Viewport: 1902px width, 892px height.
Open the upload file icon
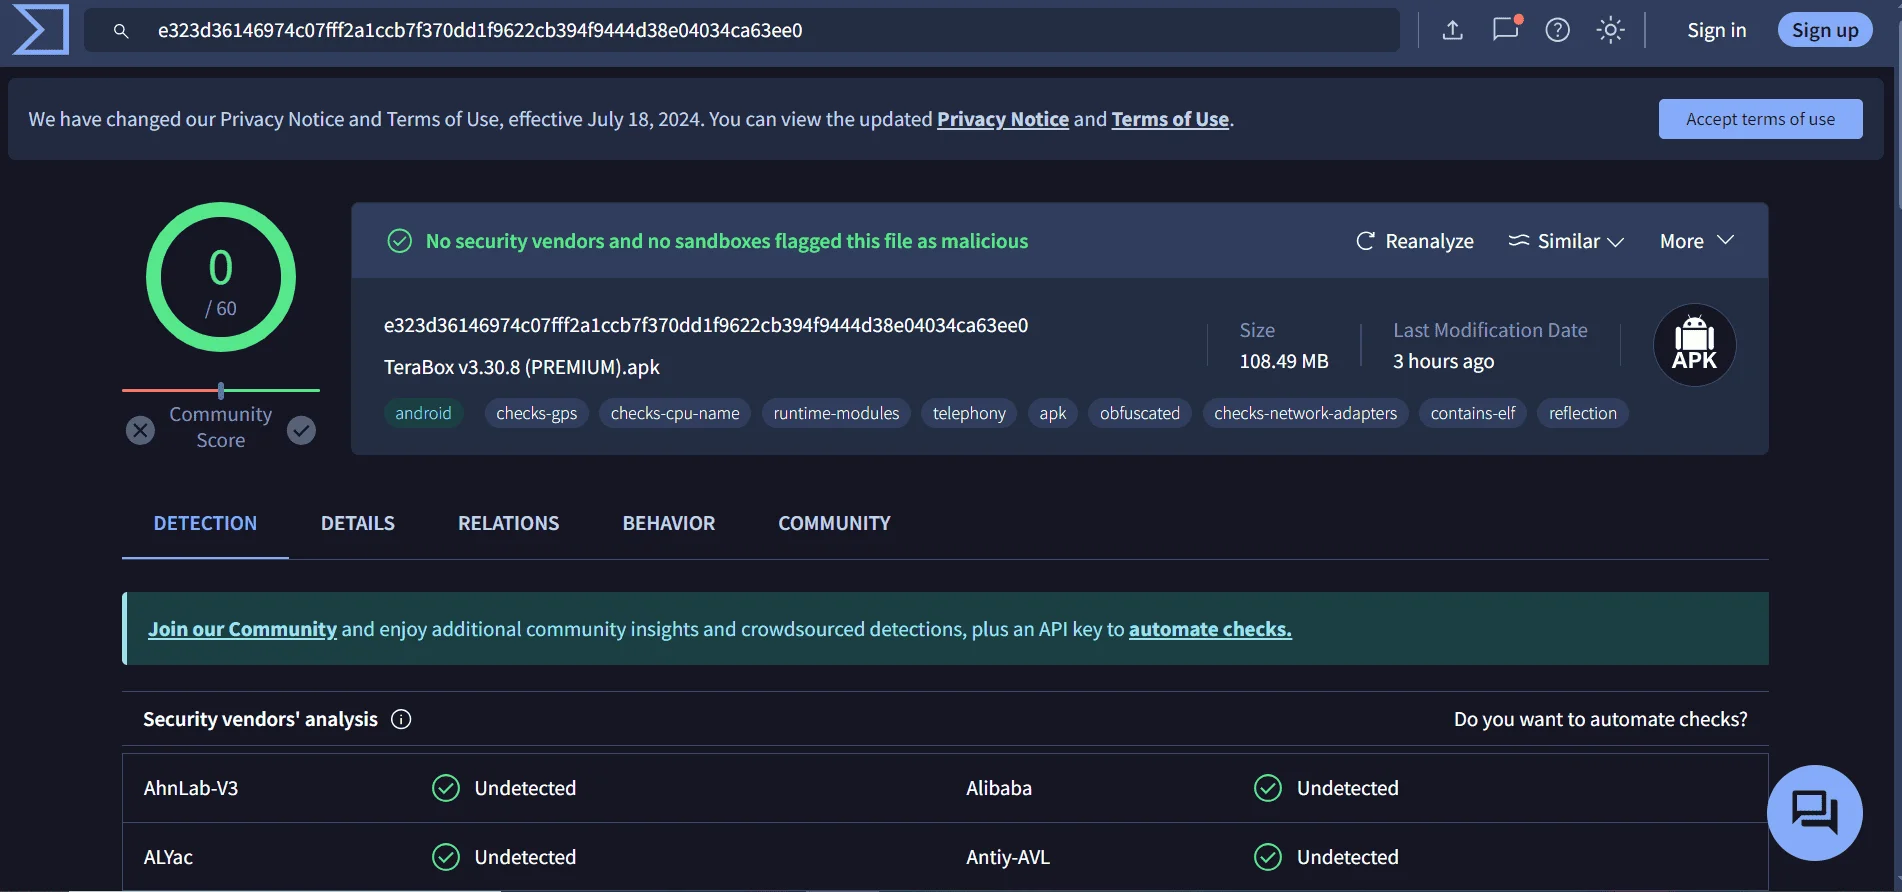click(x=1453, y=30)
